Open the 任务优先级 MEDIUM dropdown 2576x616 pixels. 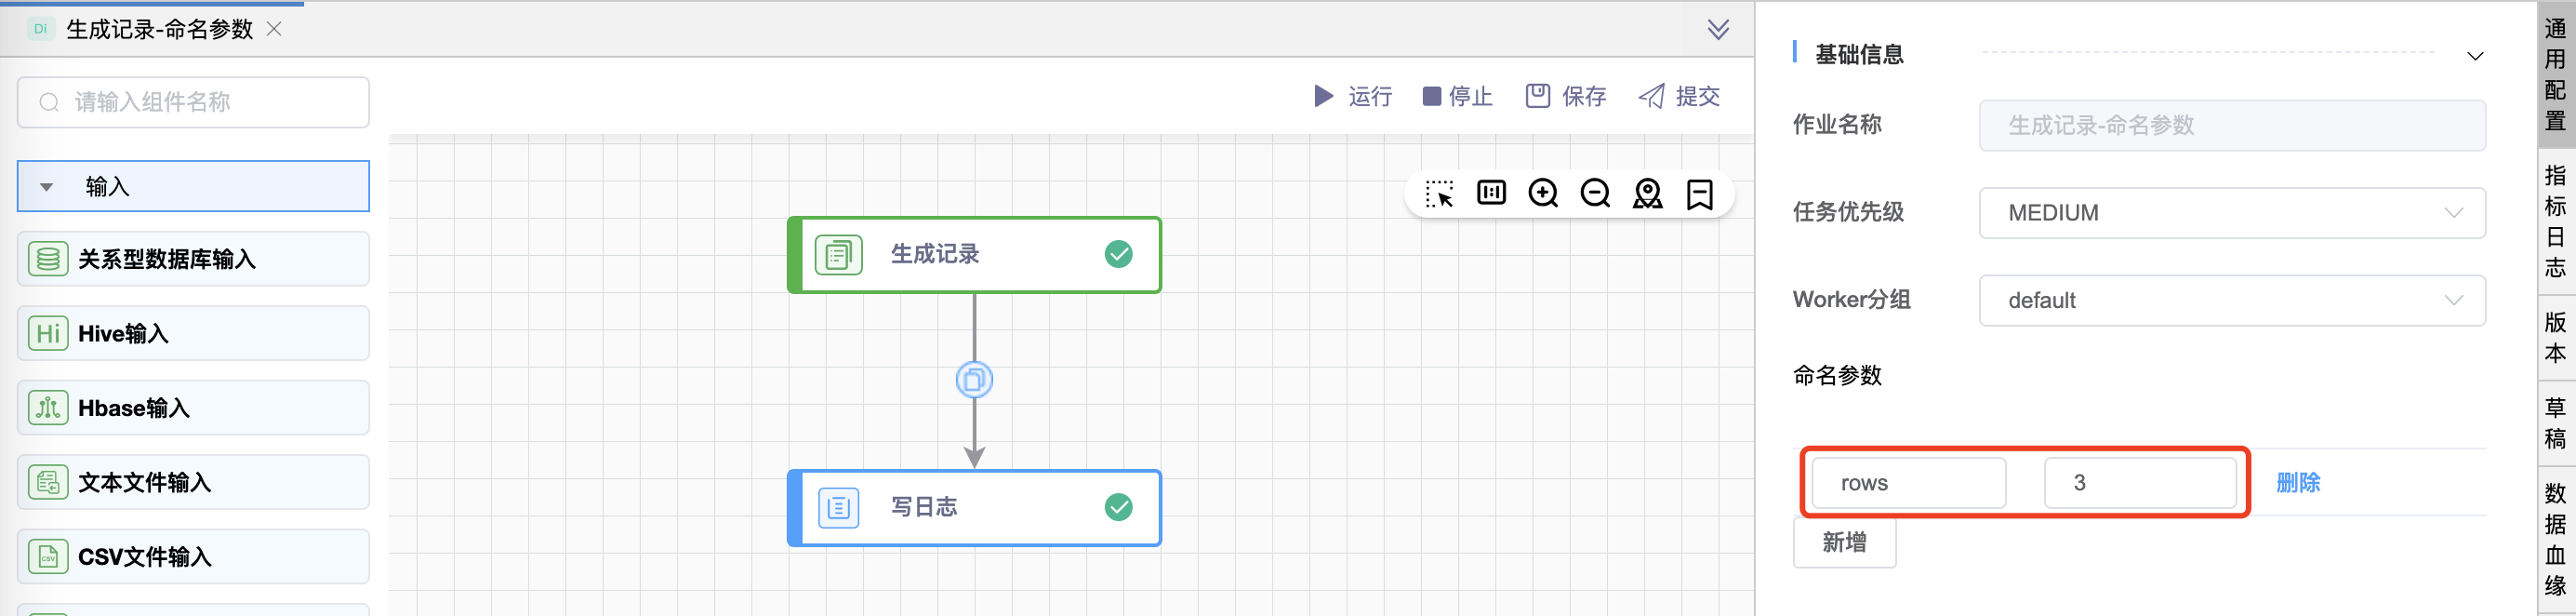2231,213
